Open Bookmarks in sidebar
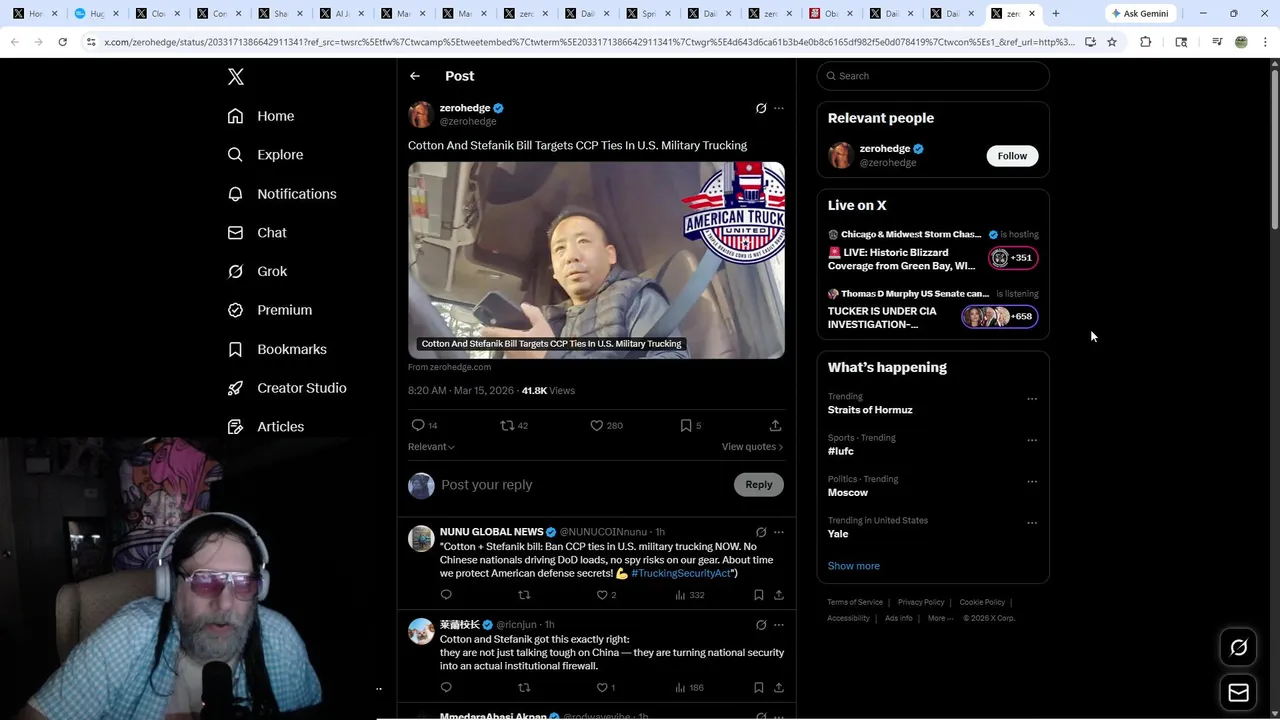 tap(278, 349)
